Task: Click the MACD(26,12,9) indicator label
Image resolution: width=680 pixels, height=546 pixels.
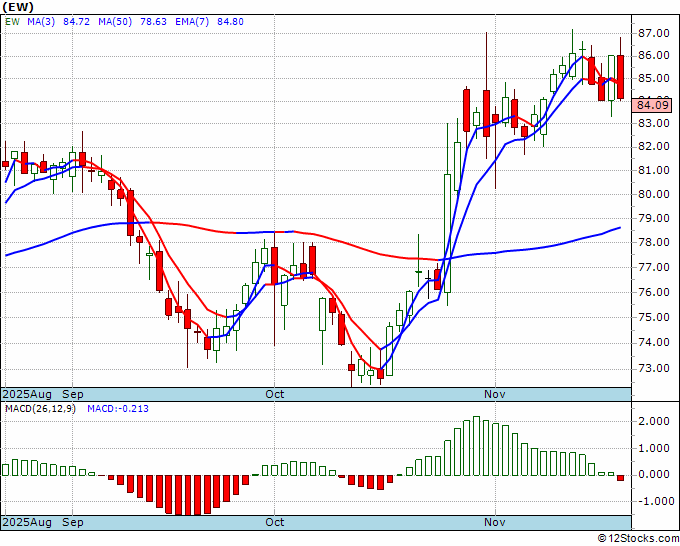Action: (40, 409)
